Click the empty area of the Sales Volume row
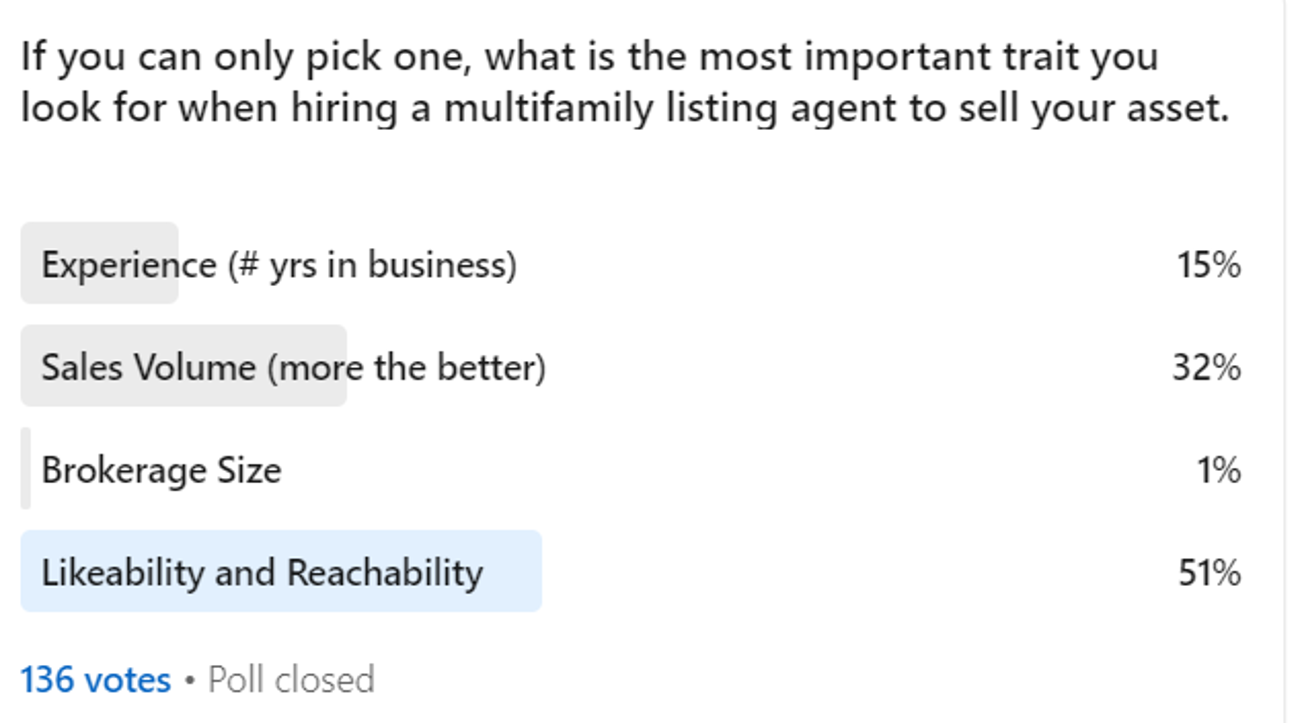This screenshot has height=723, width=1302. coord(850,368)
